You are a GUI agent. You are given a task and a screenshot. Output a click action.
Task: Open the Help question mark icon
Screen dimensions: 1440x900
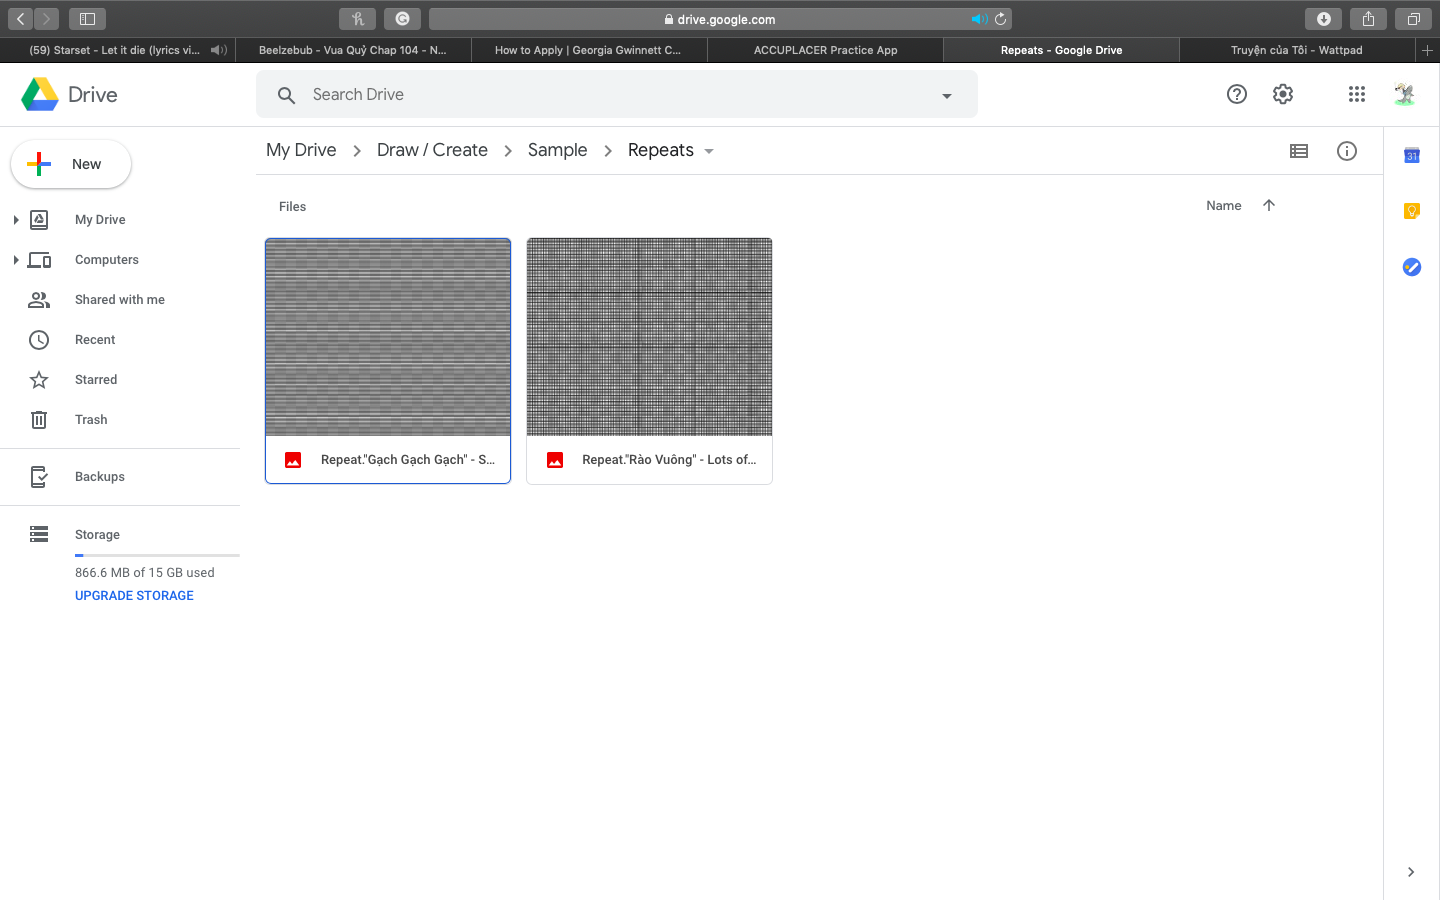click(x=1237, y=94)
